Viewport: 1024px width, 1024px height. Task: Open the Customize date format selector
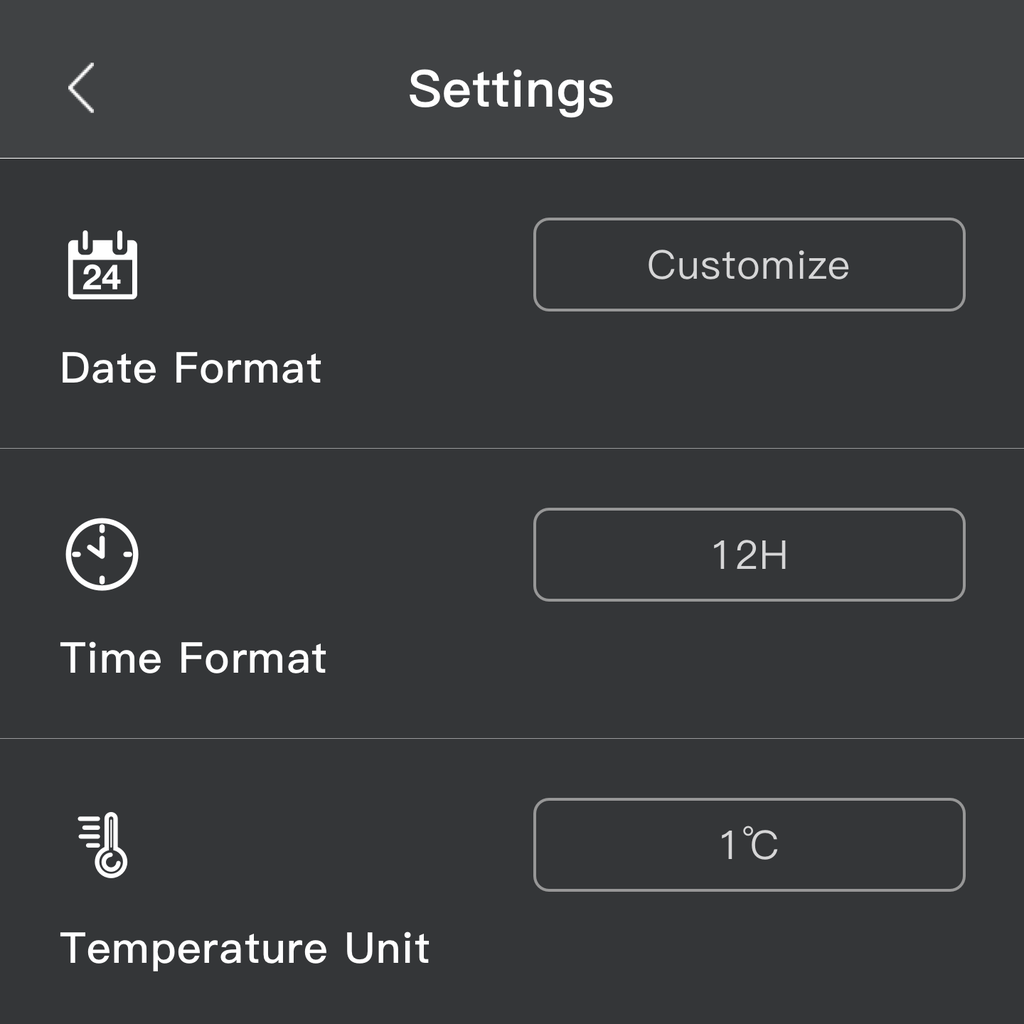coord(749,265)
